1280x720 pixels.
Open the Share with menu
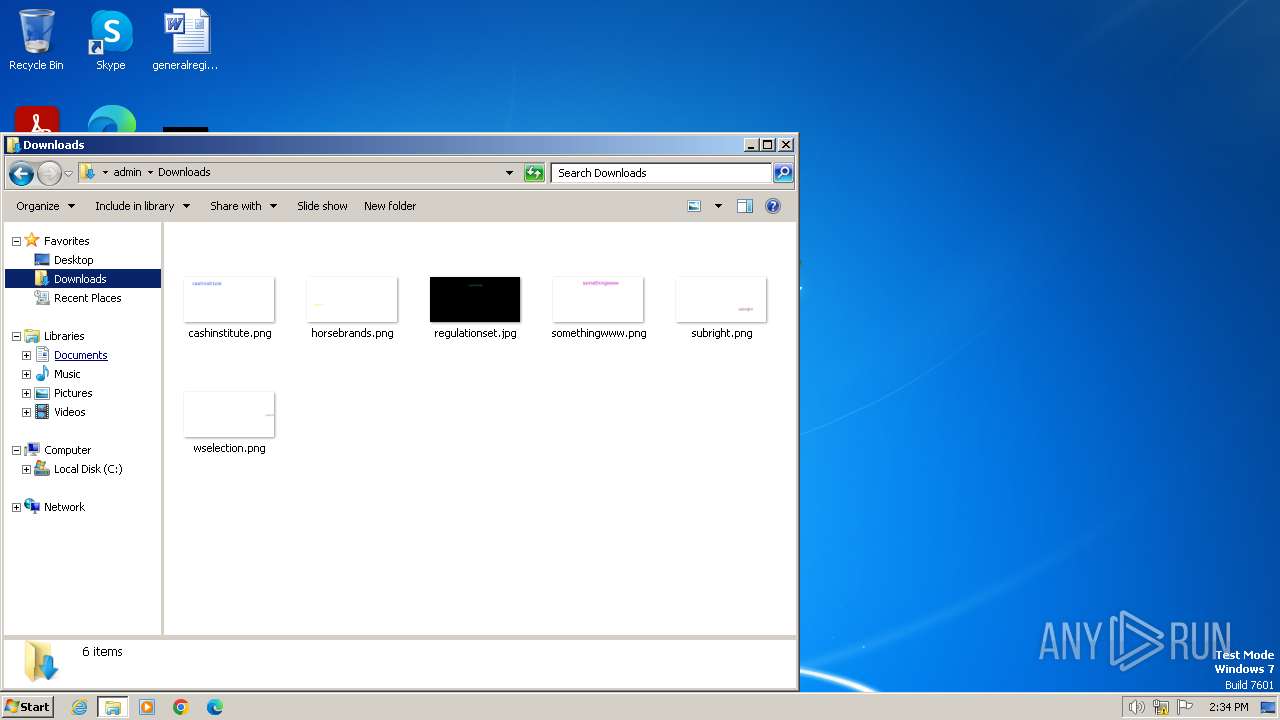pos(243,206)
